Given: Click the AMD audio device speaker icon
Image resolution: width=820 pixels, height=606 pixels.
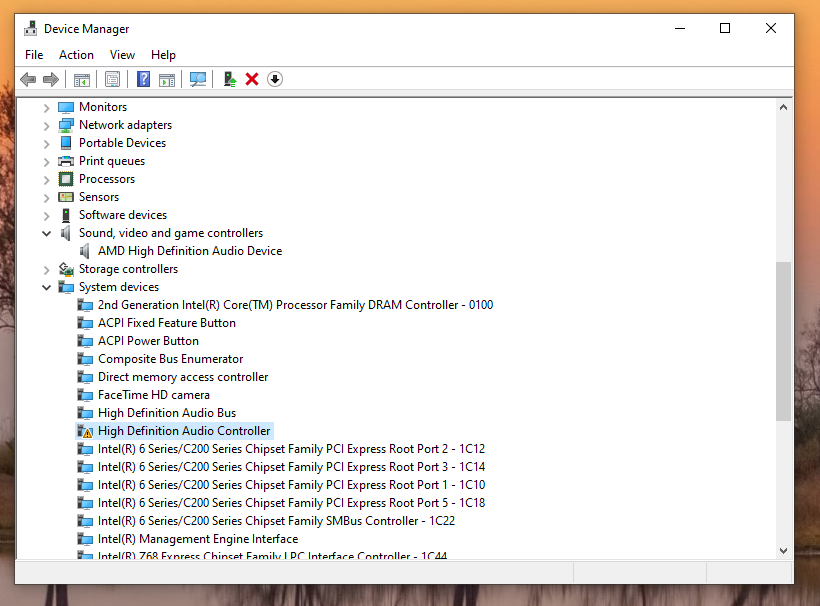Looking at the screenshot, I should 85,251.
